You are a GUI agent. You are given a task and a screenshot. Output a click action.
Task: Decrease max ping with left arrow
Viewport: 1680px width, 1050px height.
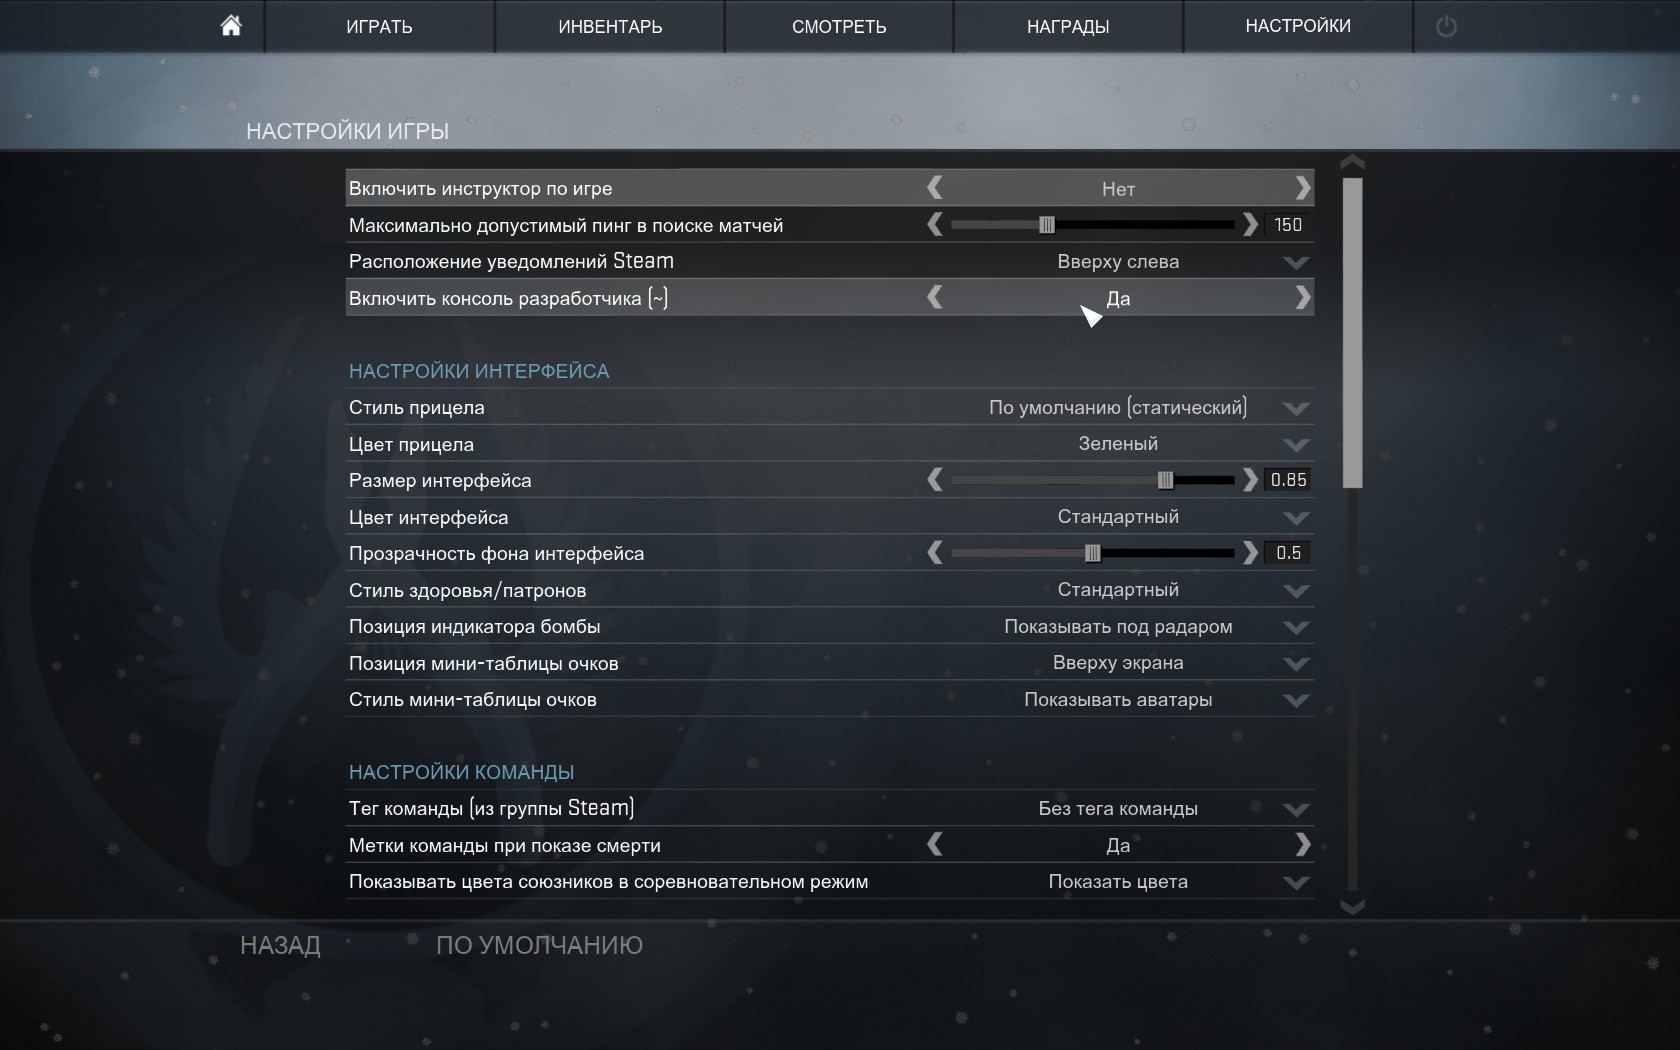point(935,225)
